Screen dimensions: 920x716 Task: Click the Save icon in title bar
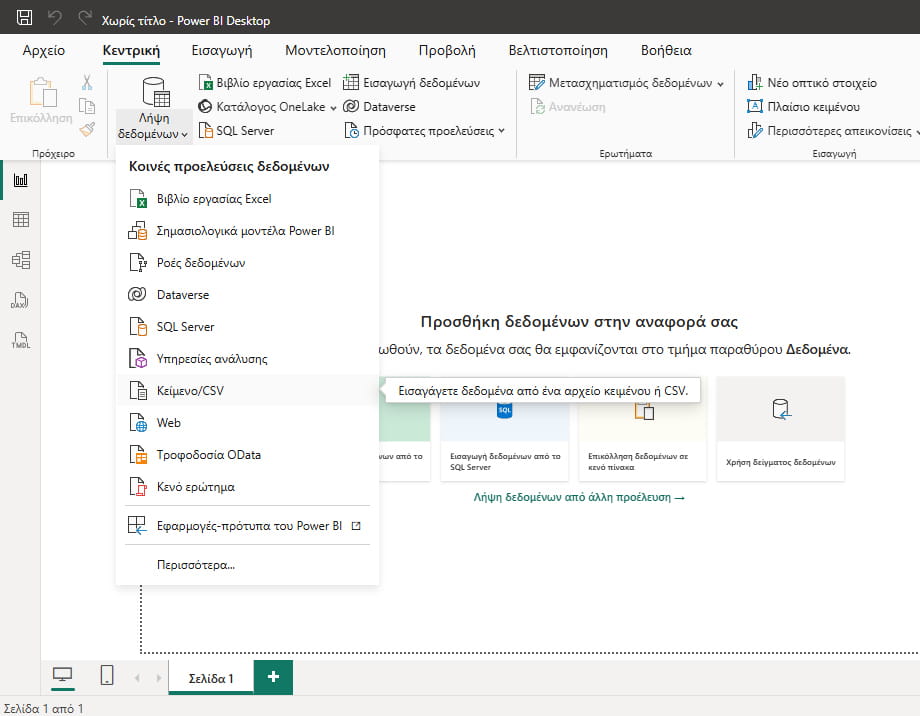24,18
